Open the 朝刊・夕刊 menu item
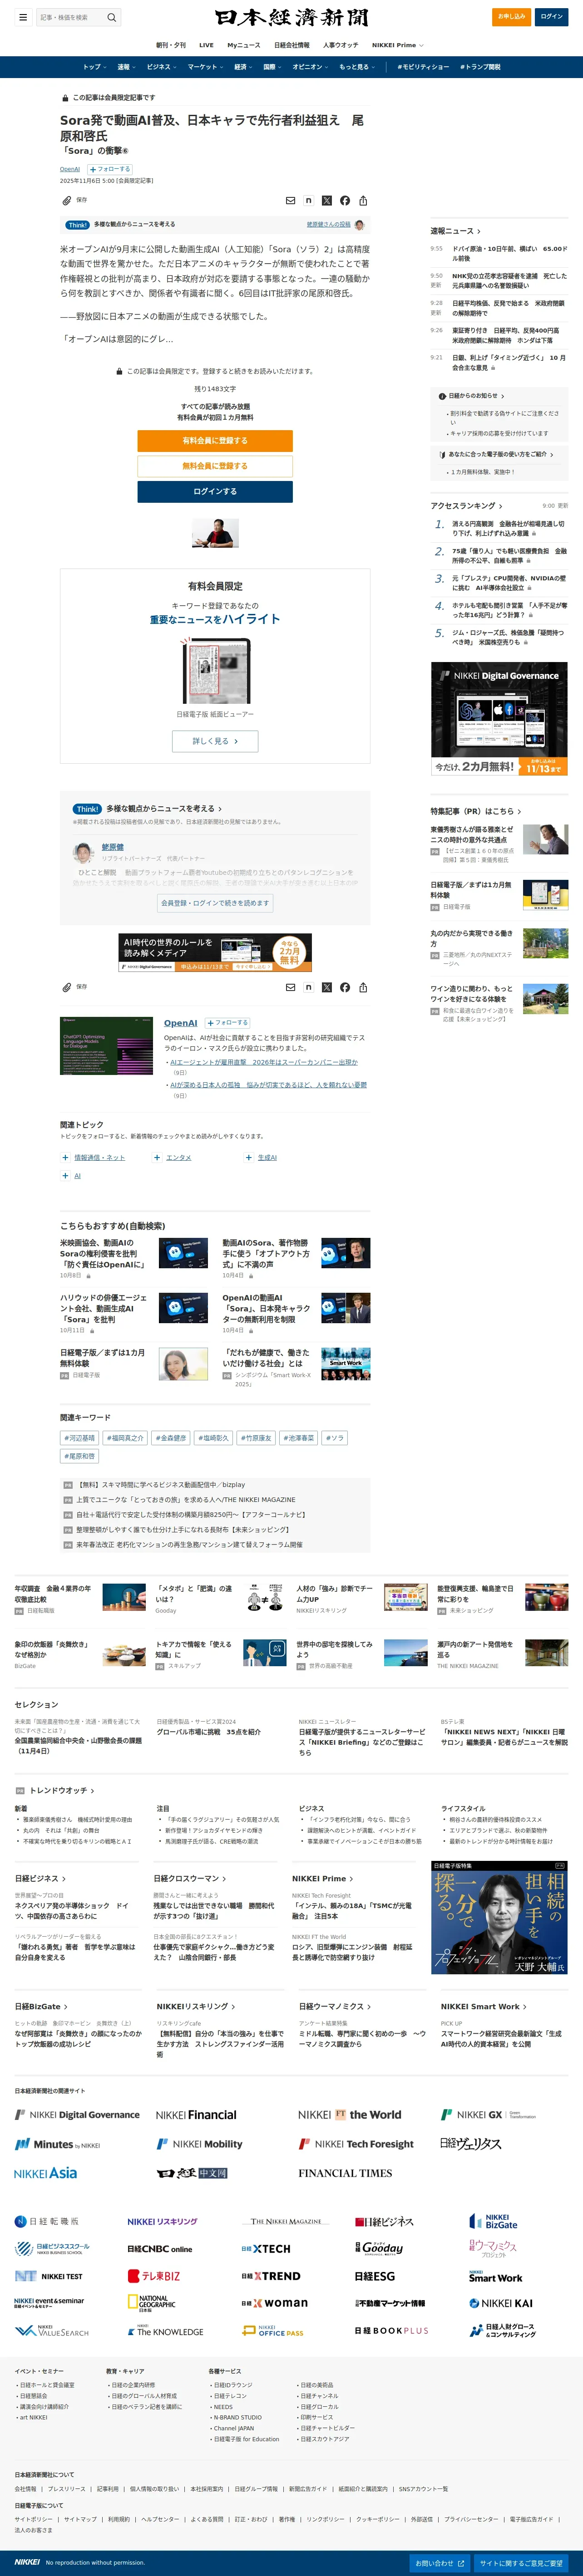 coord(171,45)
